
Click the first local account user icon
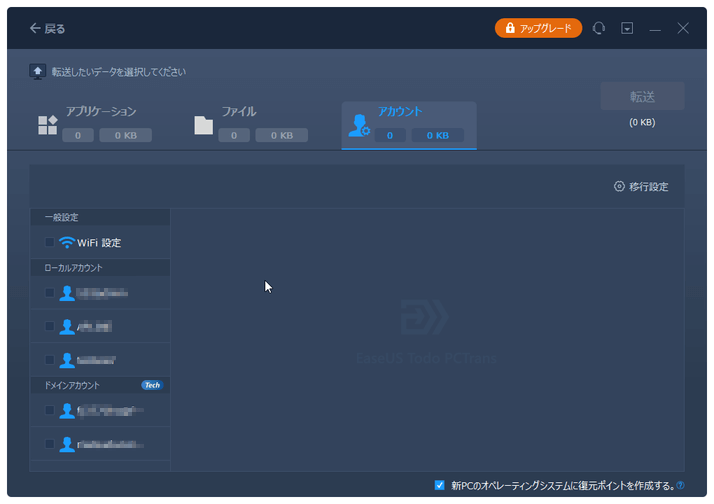(67, 293)
